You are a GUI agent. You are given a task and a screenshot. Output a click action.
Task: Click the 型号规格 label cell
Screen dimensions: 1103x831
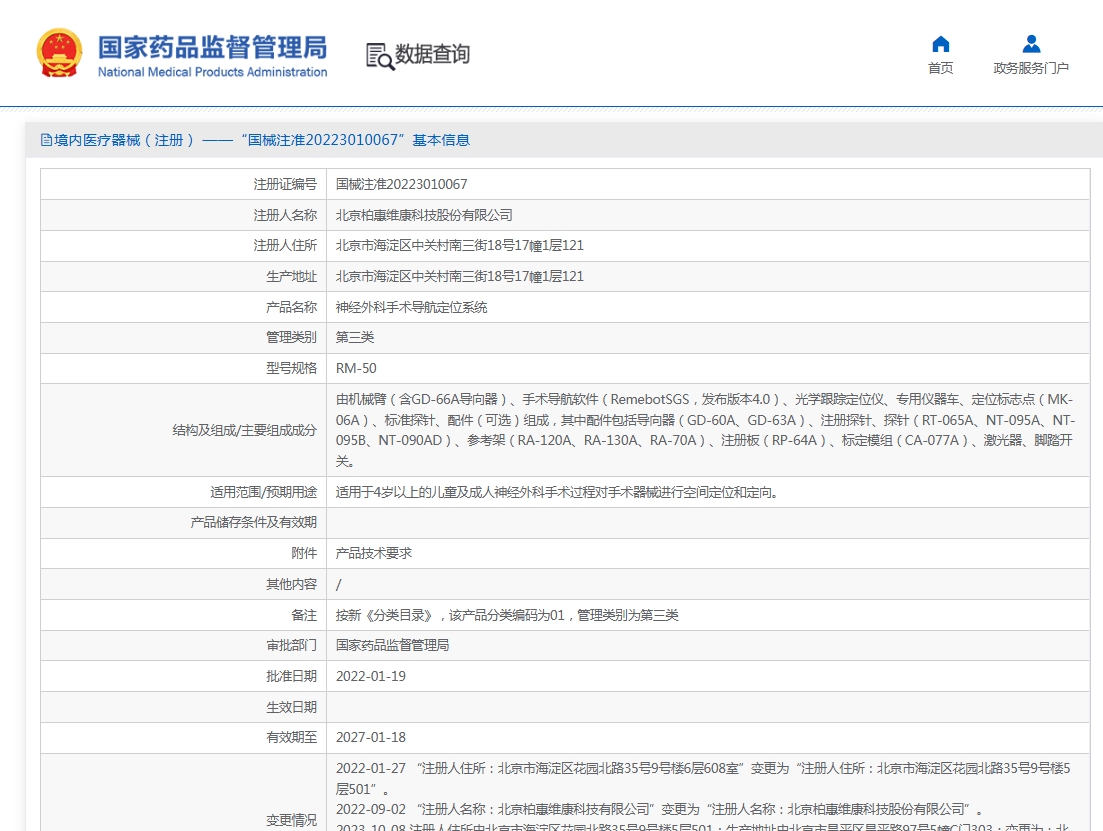(x=184, y=368)
